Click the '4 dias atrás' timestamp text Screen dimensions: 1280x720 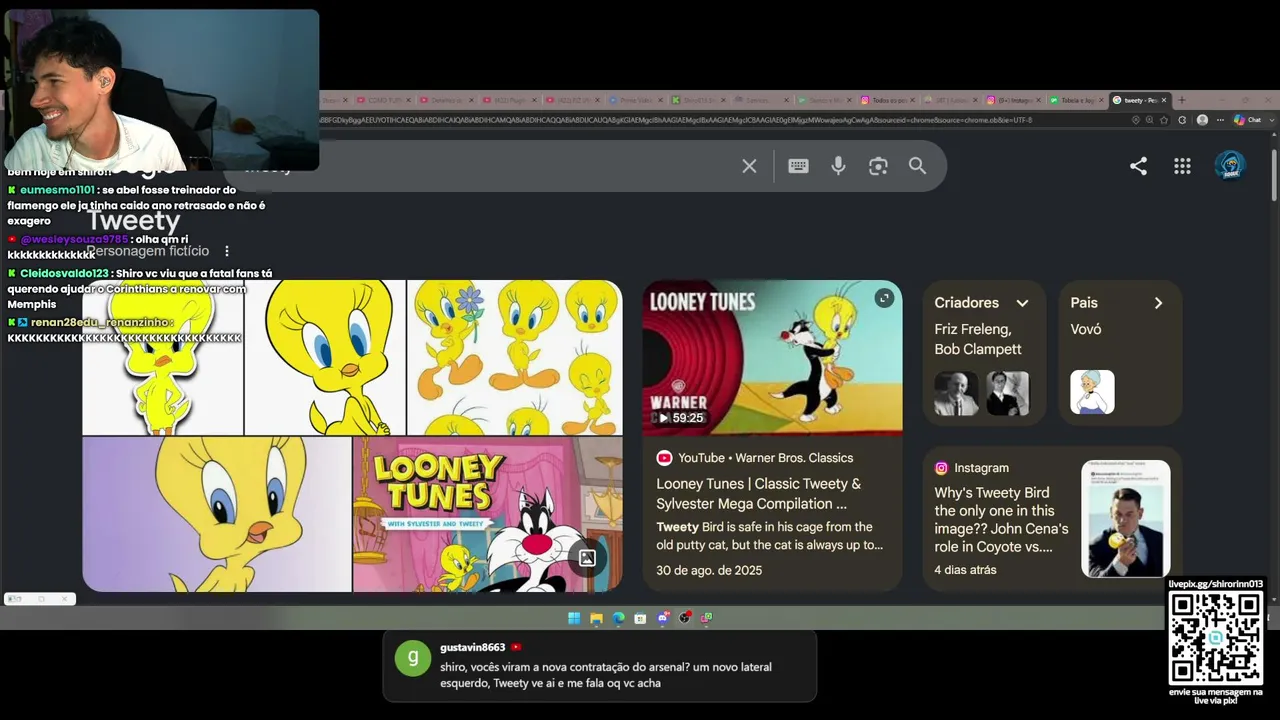[965, 570]
